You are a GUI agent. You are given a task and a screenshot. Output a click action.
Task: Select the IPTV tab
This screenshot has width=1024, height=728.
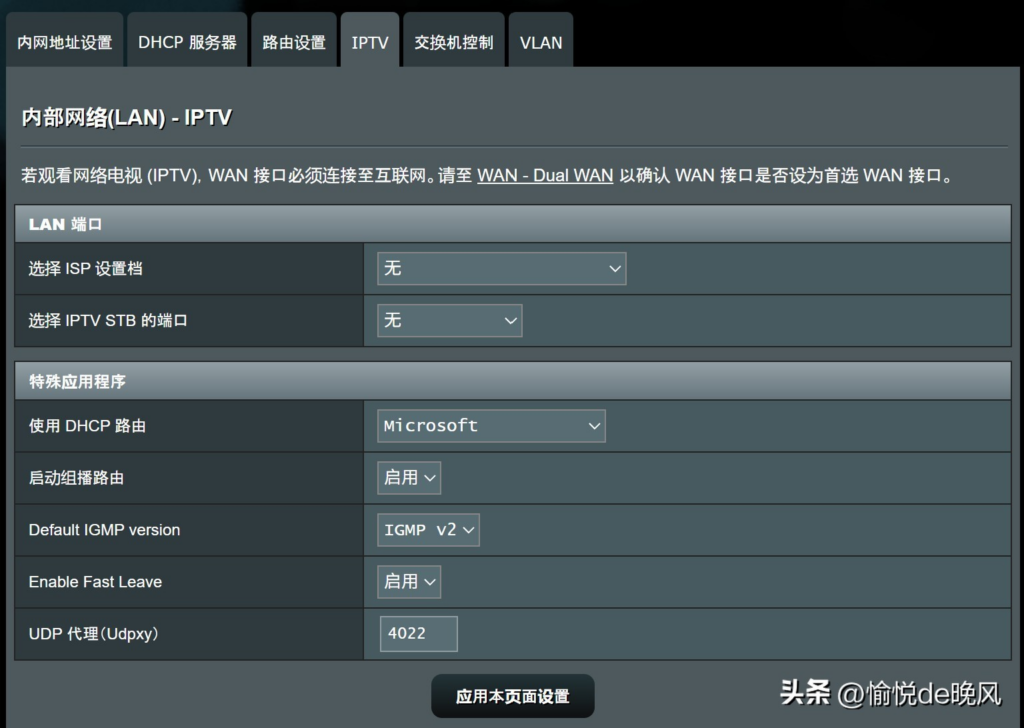[369, 42]
